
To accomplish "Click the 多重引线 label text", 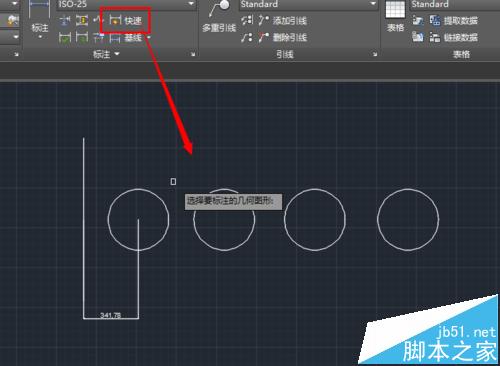I will click(x=219, y=28).
